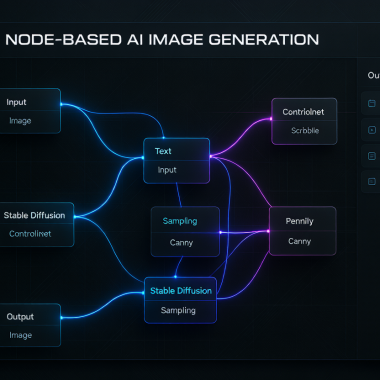Click the window-shaped icon in the right panel

pyautogui.click(x=372, y=103)
